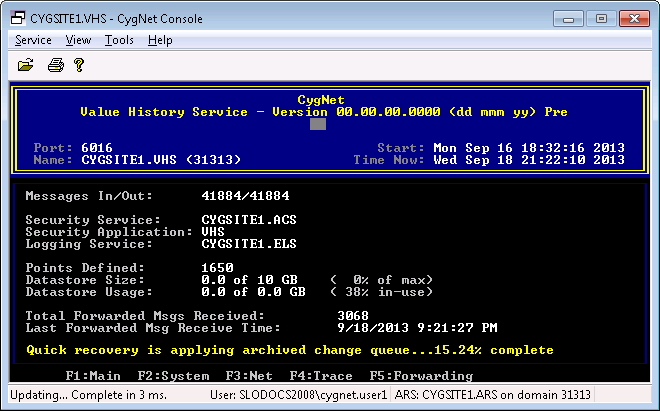660x411 pixels.
Task: Click last receive time 9/18/2013 9:21:27 PM
Action: click(x=418, y=328)
